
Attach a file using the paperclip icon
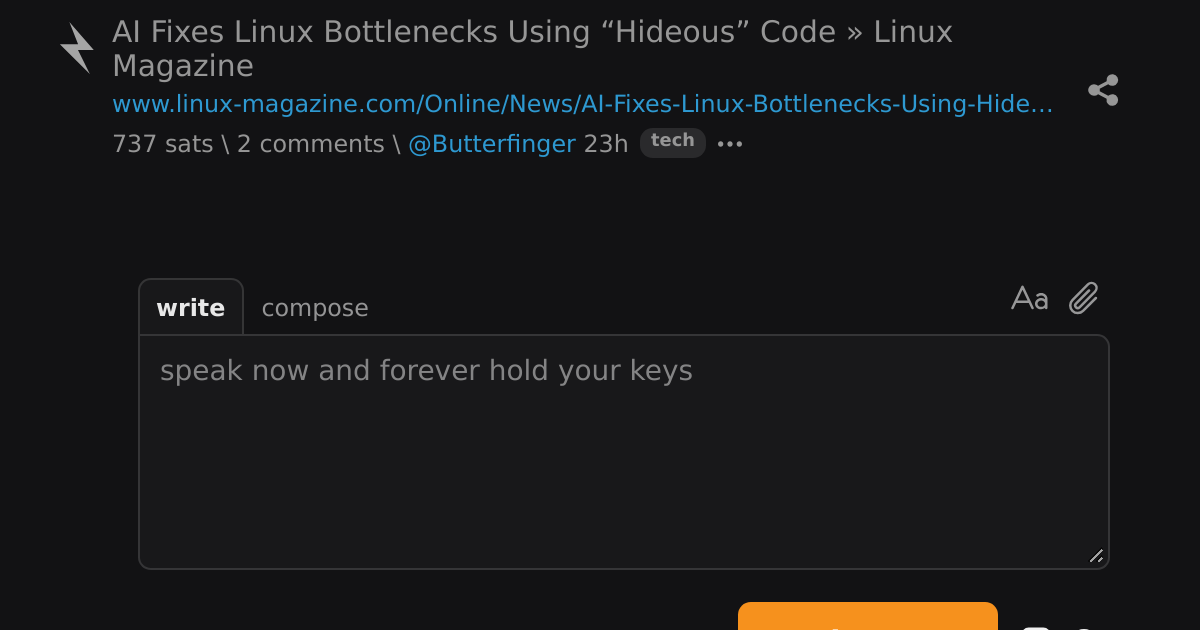coord(1084,298)
